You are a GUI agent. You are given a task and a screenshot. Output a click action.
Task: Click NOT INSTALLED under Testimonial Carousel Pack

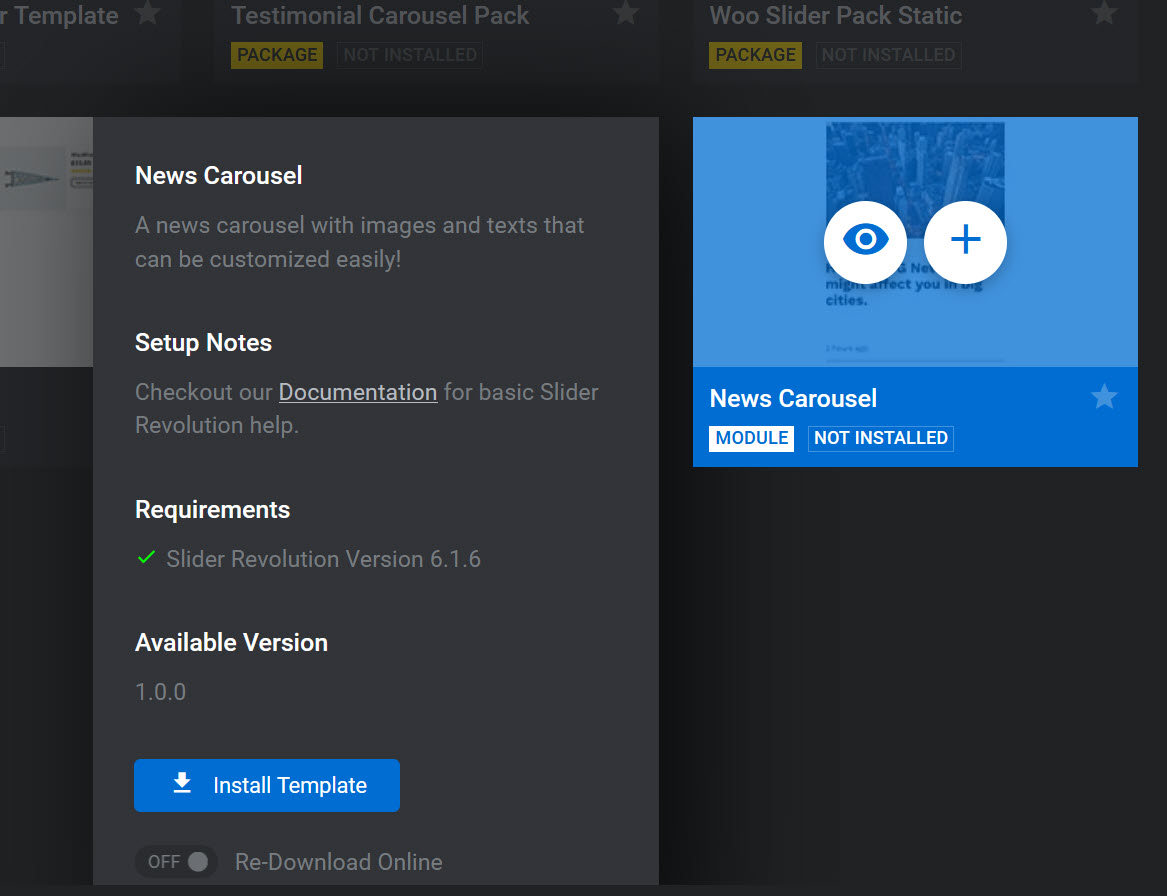(x=410, y=55)
